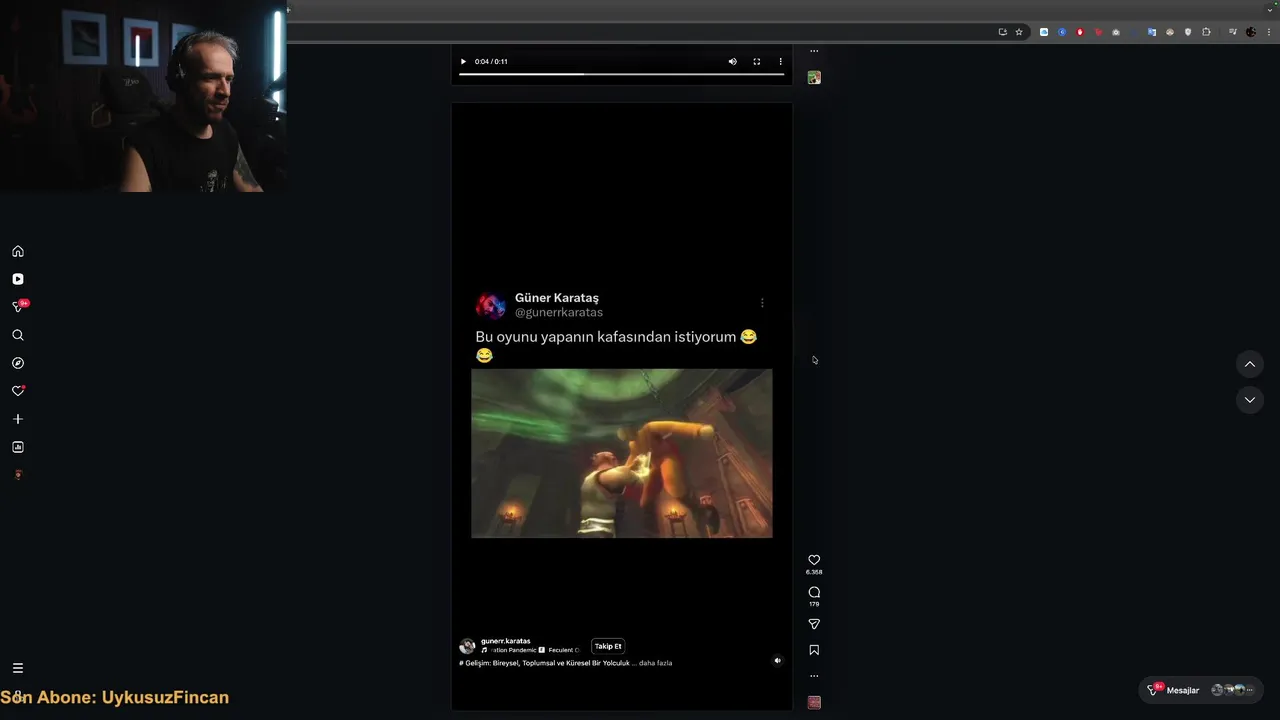Open the media controls icon in the browser toolbar
The image size is (1280, 720).
pos(1233,32)
